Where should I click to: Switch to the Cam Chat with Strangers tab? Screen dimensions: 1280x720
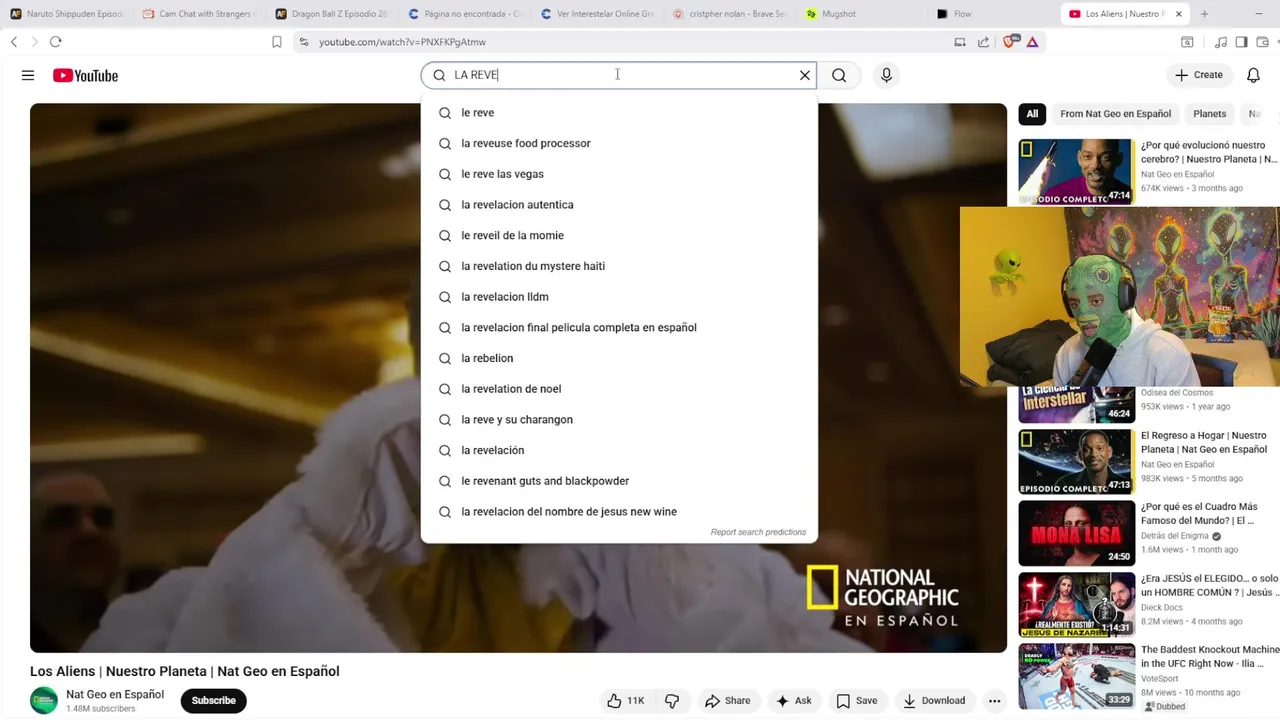click(199, 14)
